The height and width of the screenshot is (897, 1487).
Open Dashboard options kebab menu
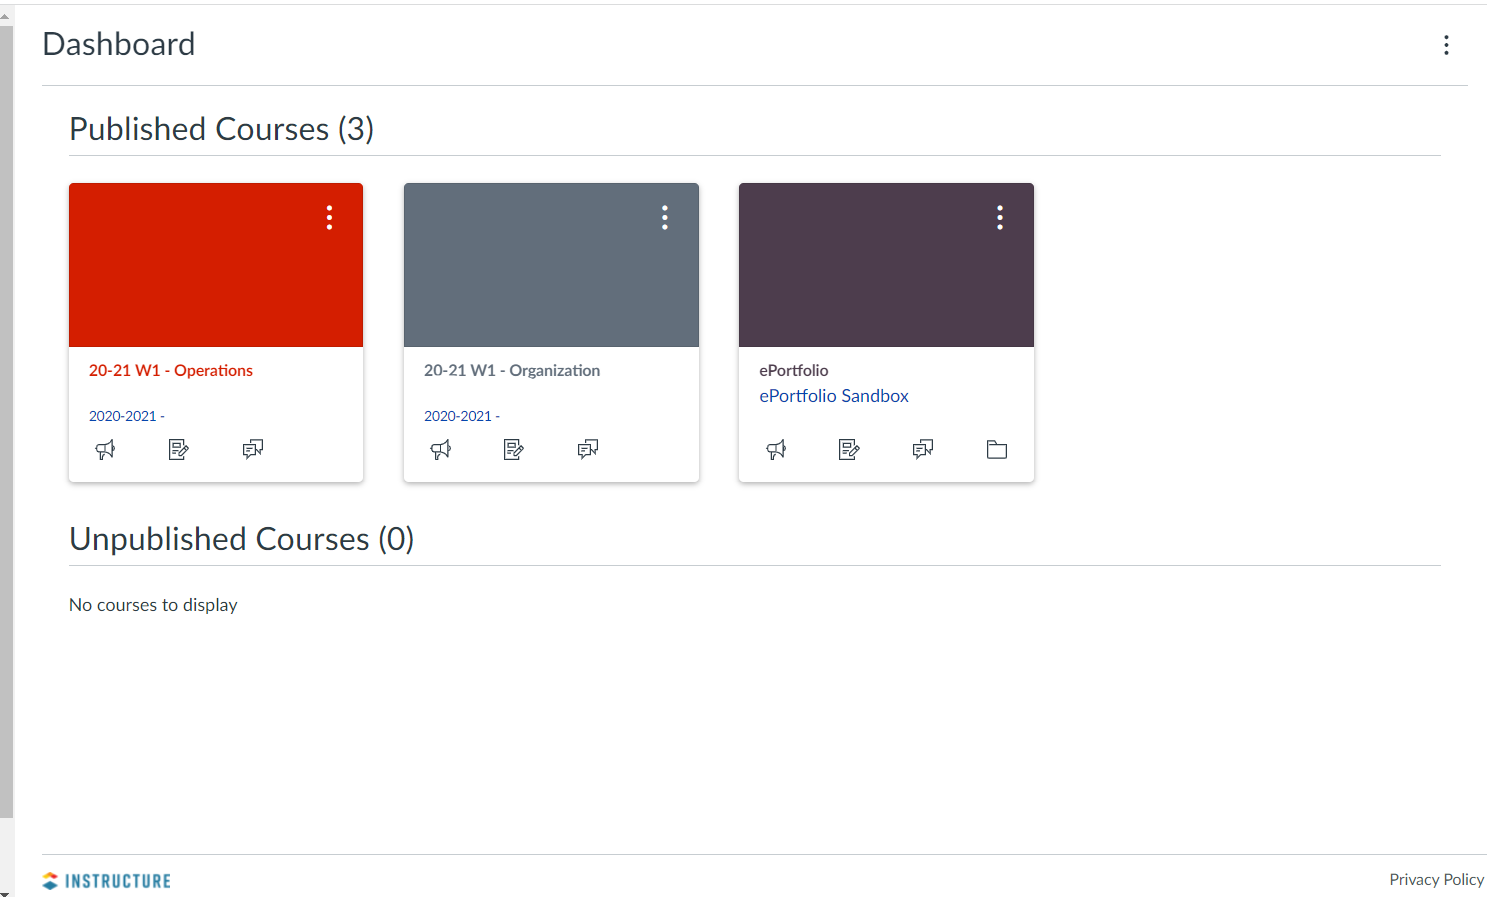1446,45
